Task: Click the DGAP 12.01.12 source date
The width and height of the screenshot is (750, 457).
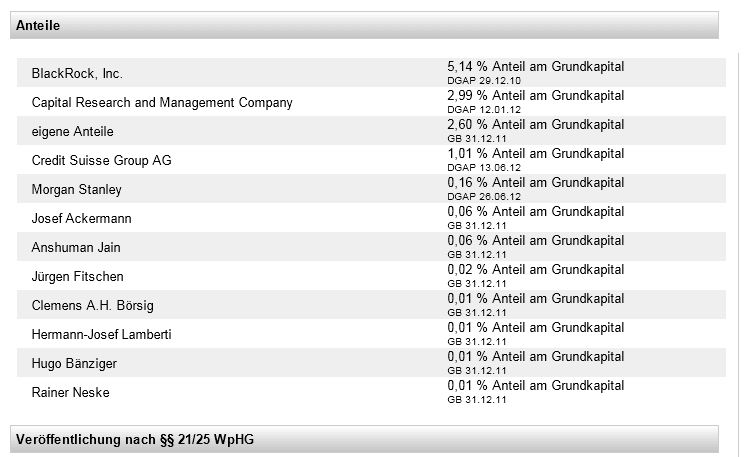Action: [x=484, y=110]
